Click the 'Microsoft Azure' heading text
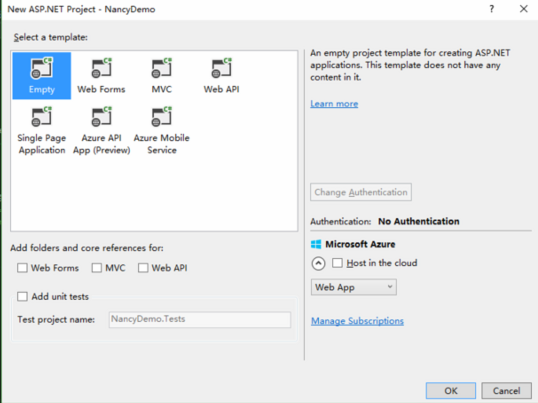The width and height of the screenshot is (538, 403). 360,244
